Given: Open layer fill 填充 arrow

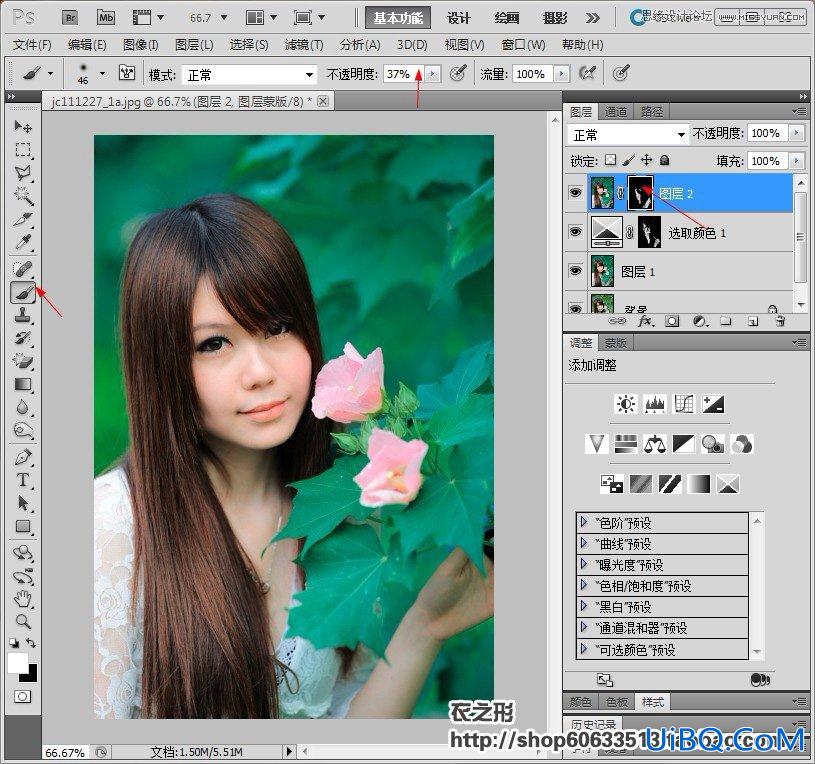Looking at the screenshot, I should (796, 161).
